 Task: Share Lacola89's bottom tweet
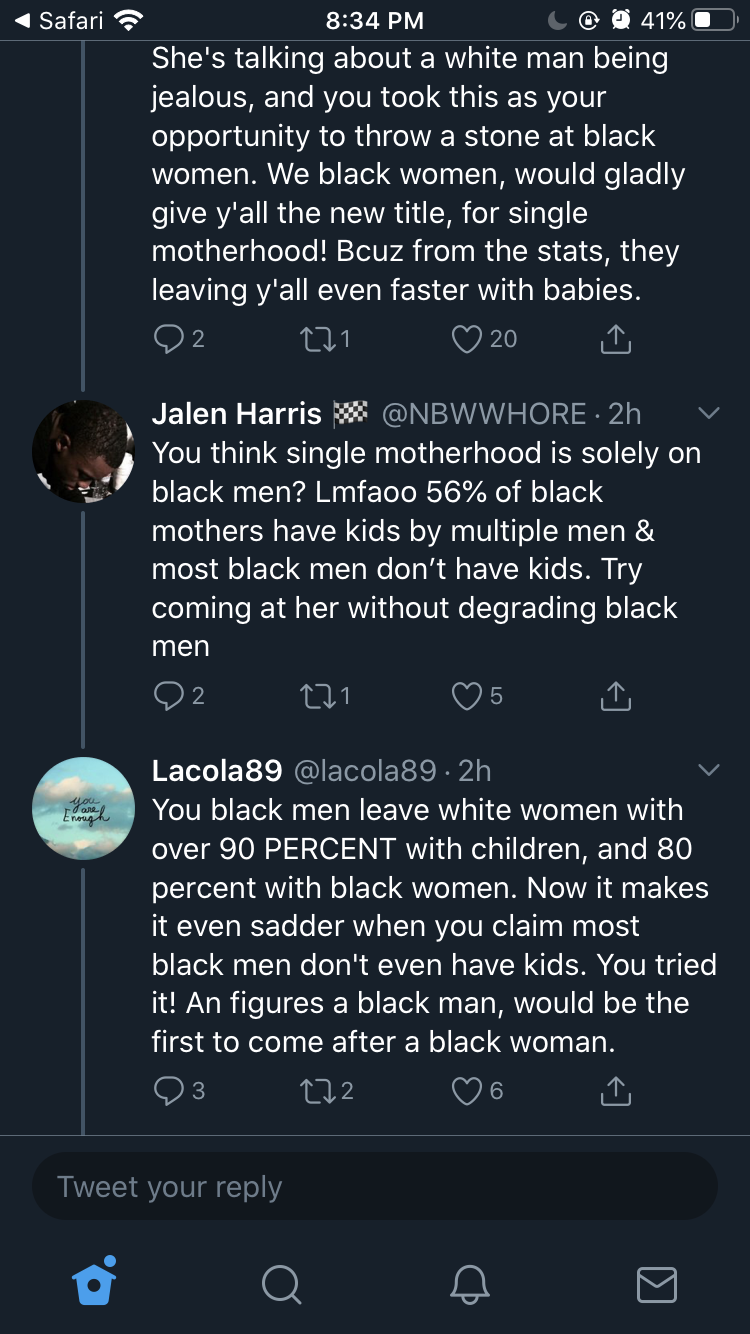point(616,1090)
